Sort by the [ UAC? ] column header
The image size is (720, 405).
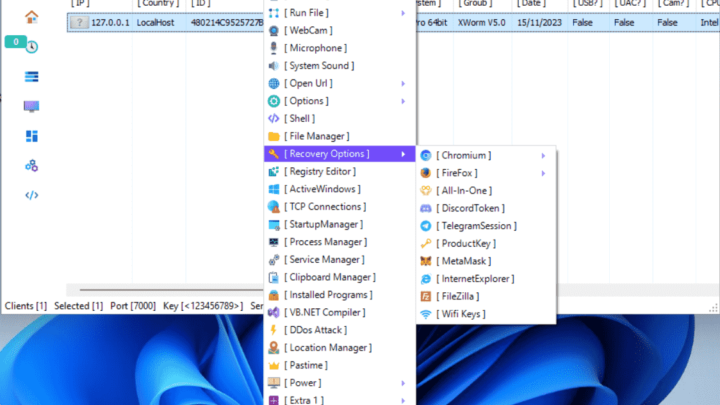(630, 4)
